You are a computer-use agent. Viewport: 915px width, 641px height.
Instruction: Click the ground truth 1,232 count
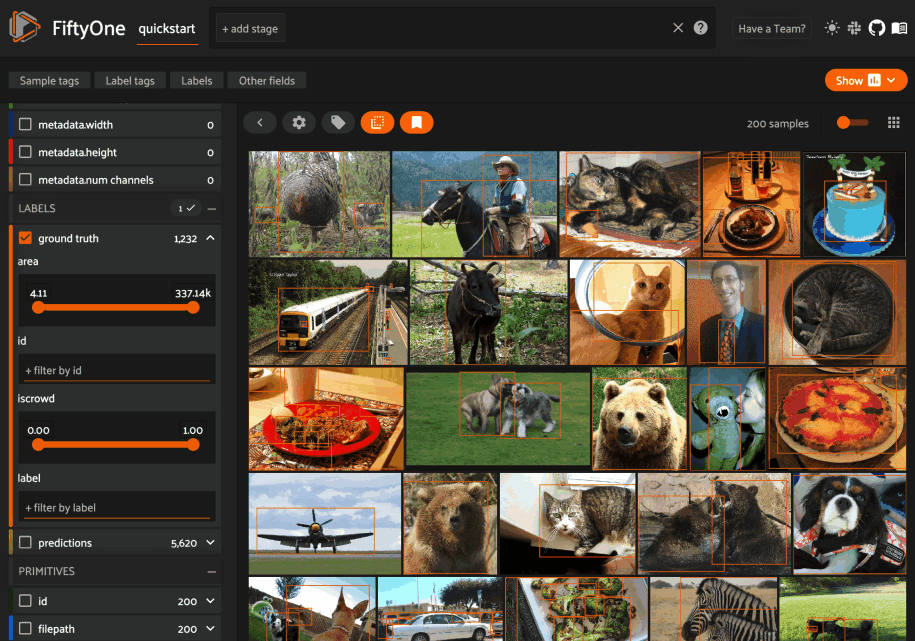[186, 238]
